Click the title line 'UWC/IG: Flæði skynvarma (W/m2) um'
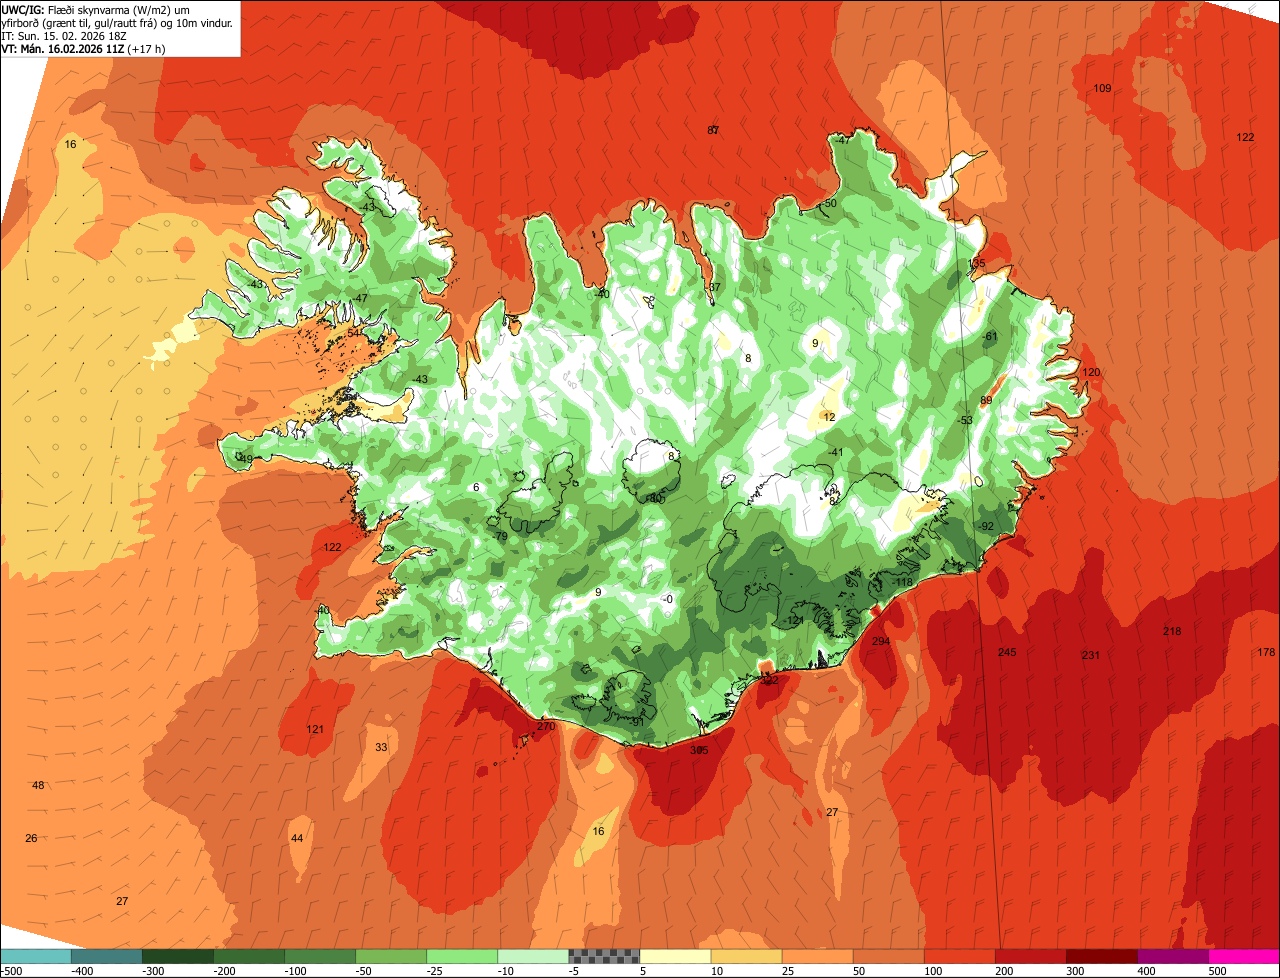 pos(96,9)
